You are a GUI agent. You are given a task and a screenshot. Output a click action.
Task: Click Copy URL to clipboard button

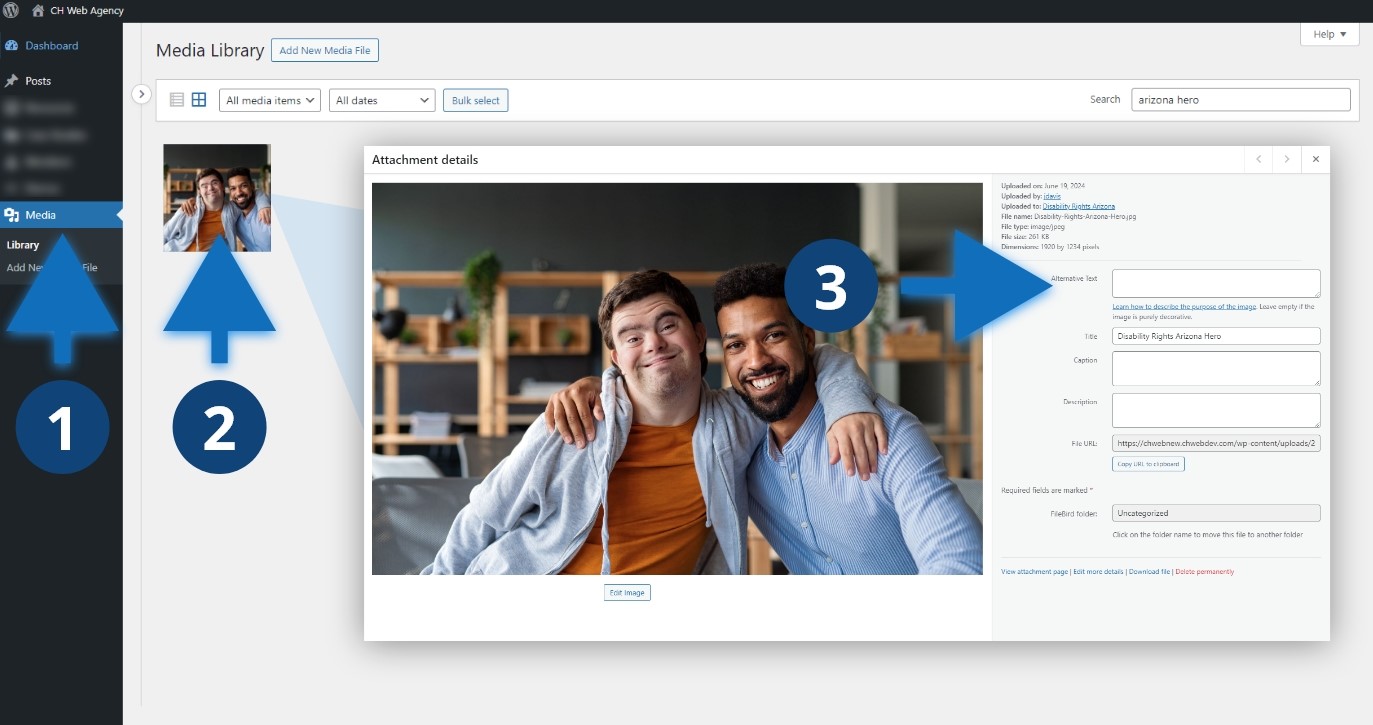coord(1148,464)
